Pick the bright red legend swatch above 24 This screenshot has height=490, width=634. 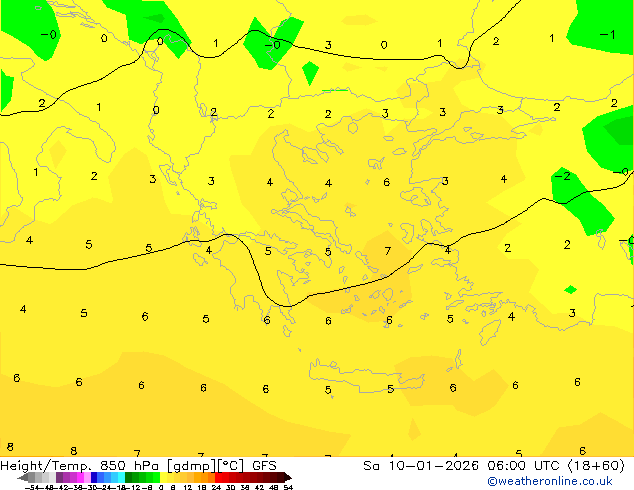coord(218,477)
